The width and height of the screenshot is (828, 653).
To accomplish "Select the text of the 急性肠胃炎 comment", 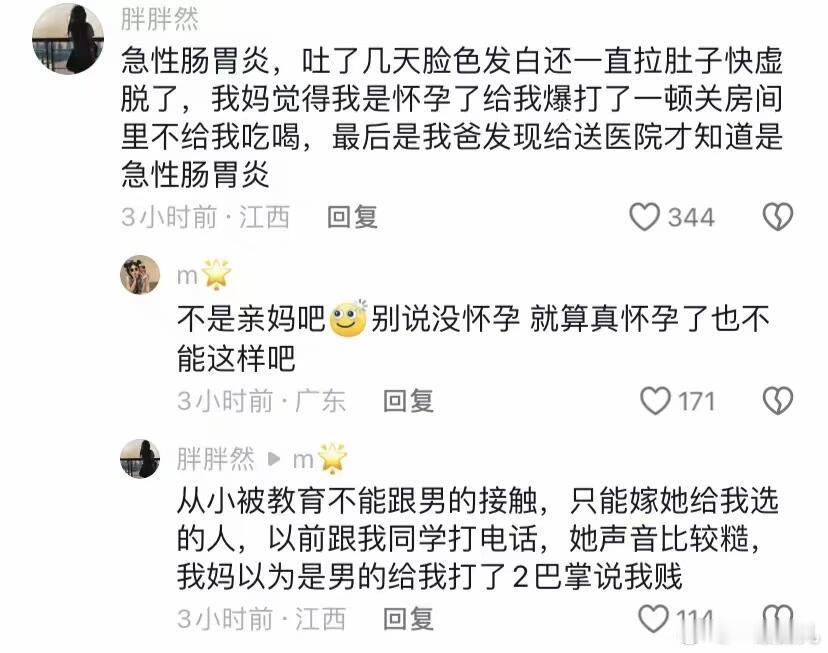I will [x=451, y=117].
